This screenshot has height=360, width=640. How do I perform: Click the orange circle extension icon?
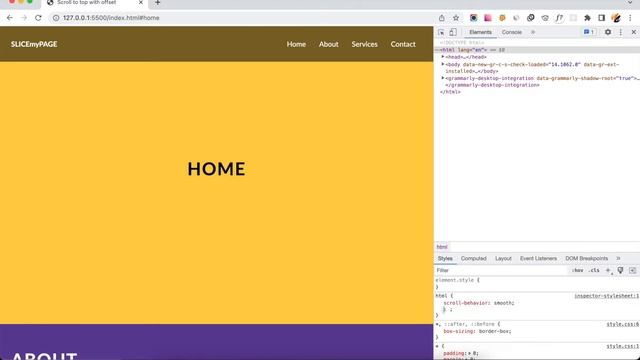click(502, 18)
